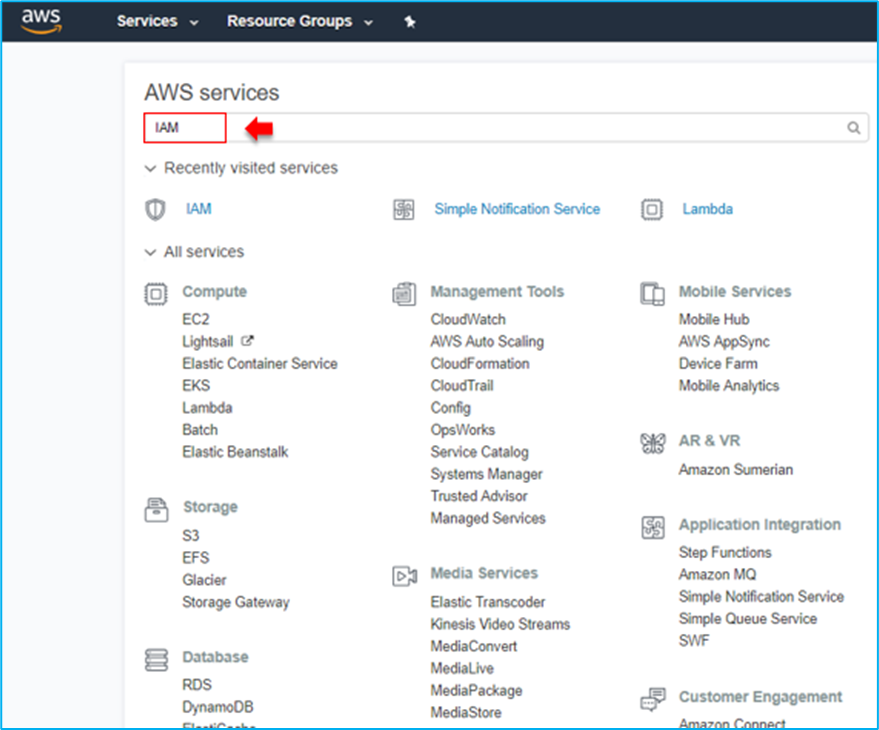Click the Compute category icon

[156, 294]
